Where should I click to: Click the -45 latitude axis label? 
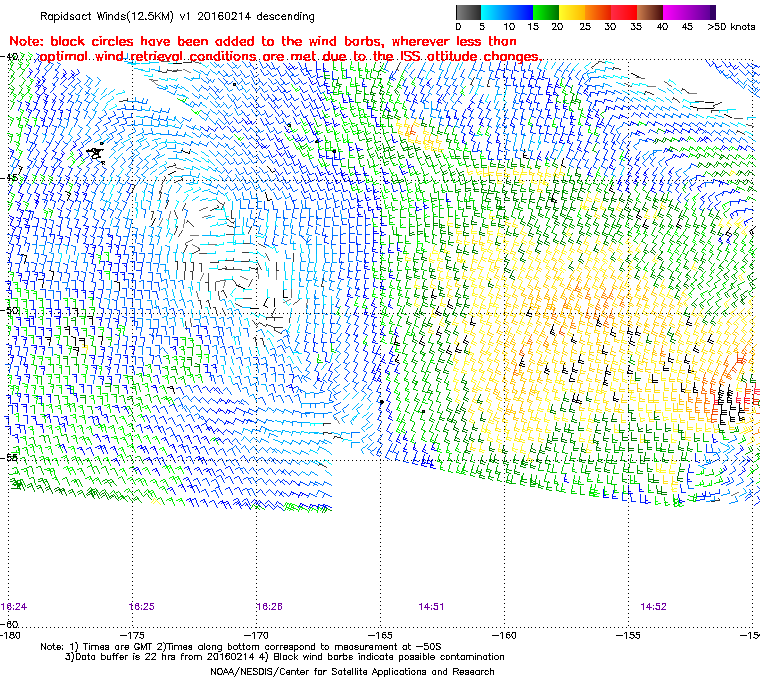(x=9, y=178)
